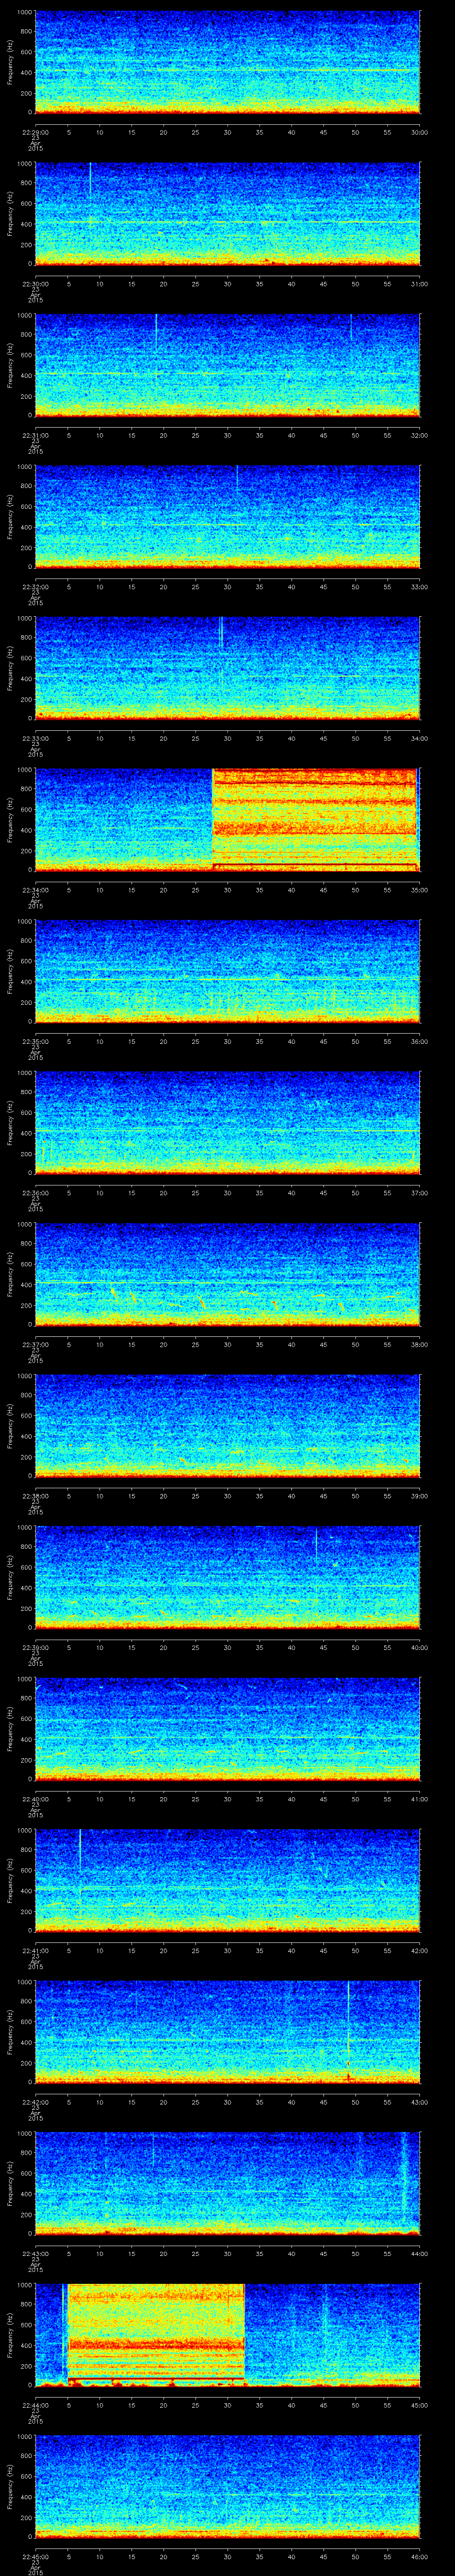The width and height of the screenshot is (455, 2576).
Task: Click the spectrogram panel starting at 22:30:00
Action: (x=227, y=214)
